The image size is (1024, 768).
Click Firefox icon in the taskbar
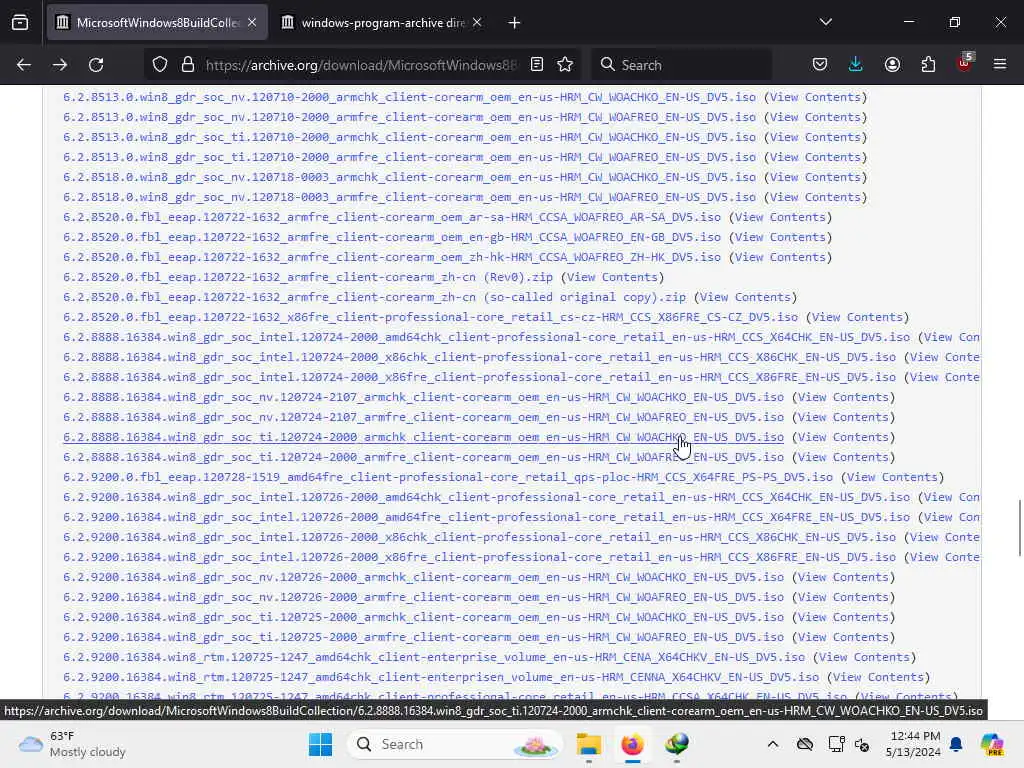coord(632,744)
